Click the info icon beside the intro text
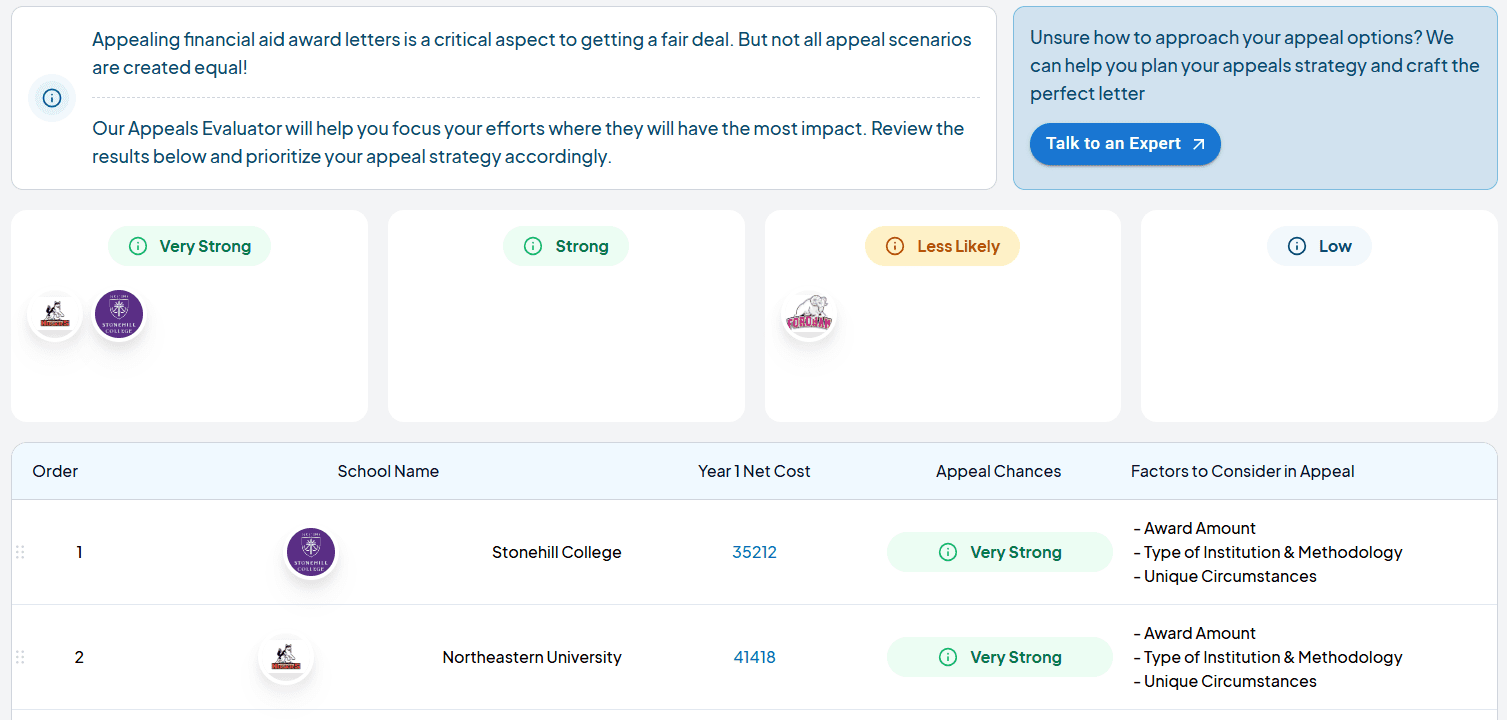The width and height of the screenshot is (1507, 720). click(52, 98)
